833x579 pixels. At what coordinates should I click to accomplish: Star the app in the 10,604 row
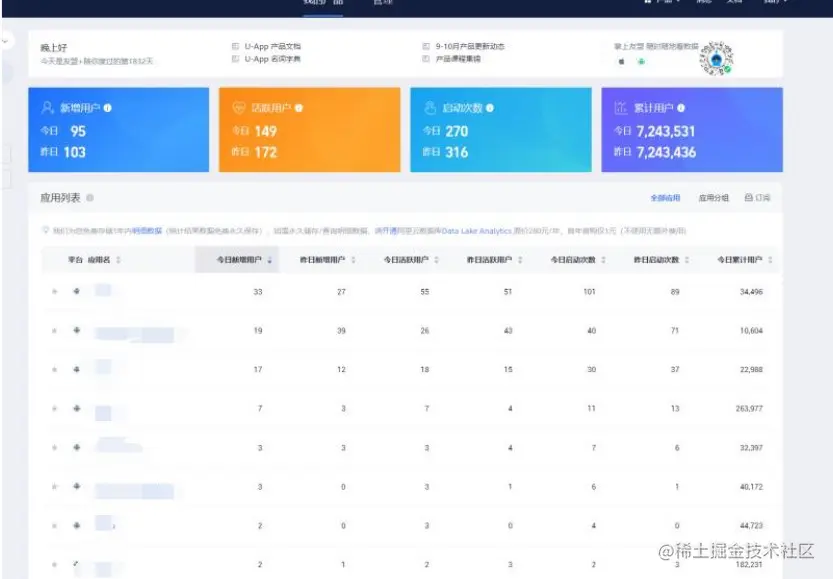click(x=54, y=331)
